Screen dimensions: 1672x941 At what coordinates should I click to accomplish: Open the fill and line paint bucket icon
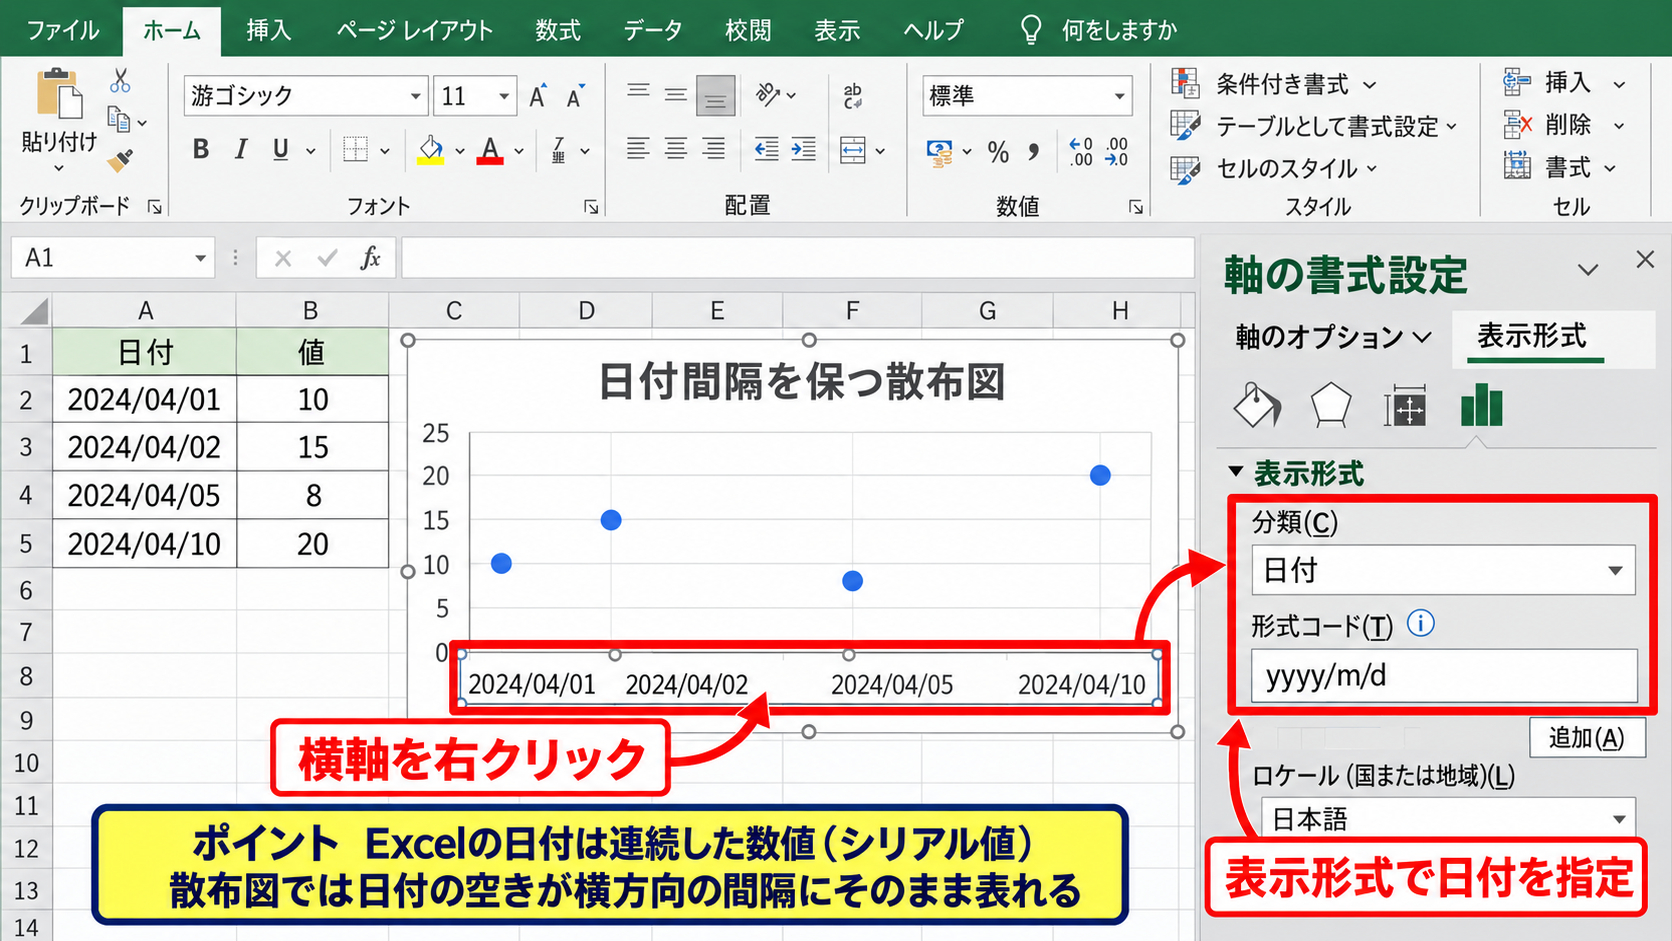click(x=1256, y=405)
